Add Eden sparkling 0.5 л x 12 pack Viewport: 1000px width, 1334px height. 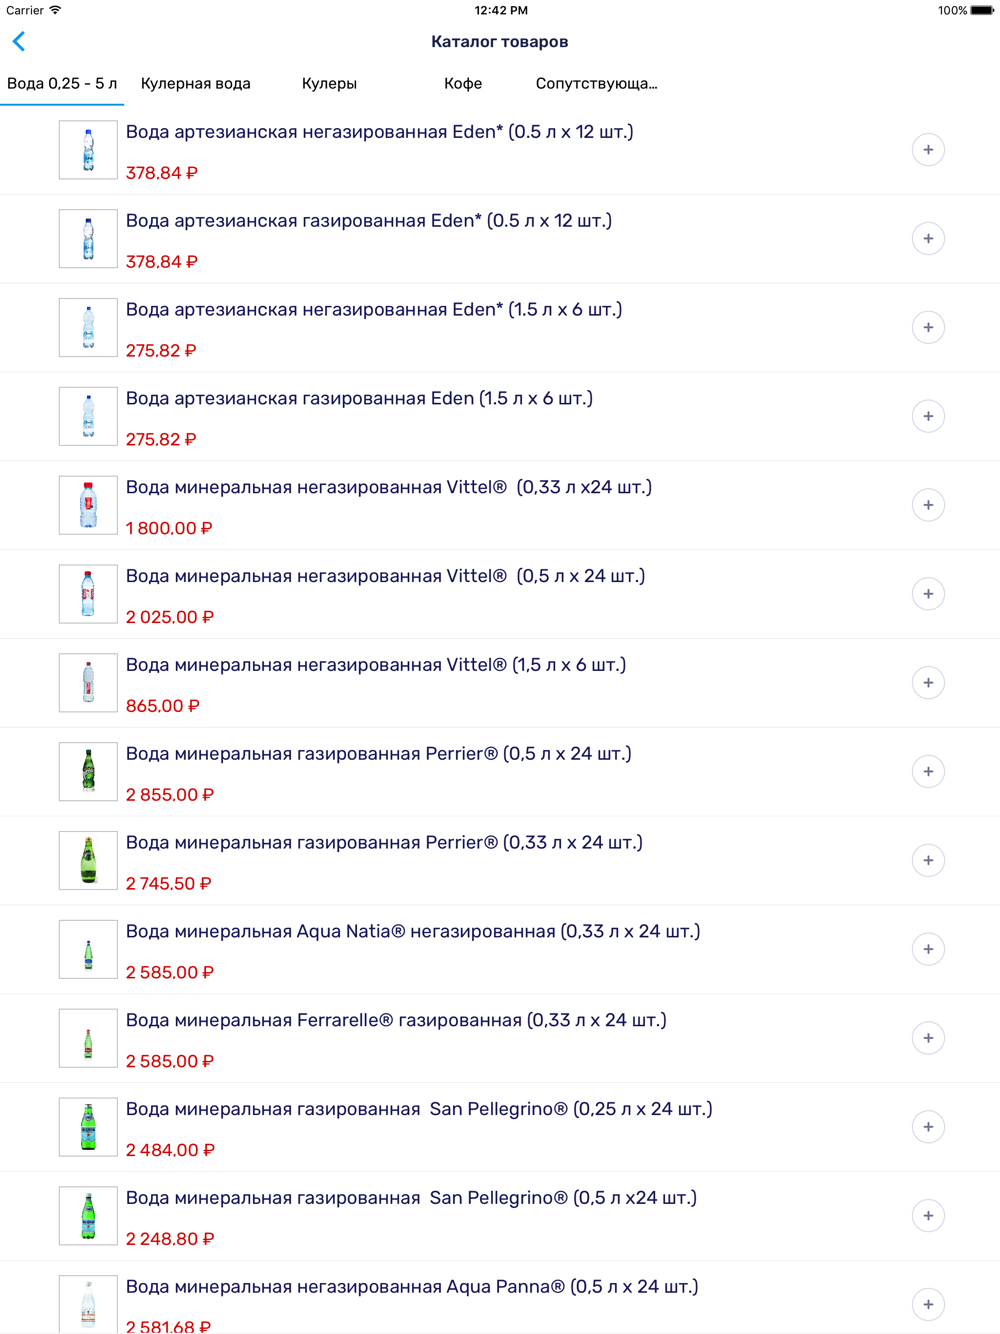click(x=928, y=239)
